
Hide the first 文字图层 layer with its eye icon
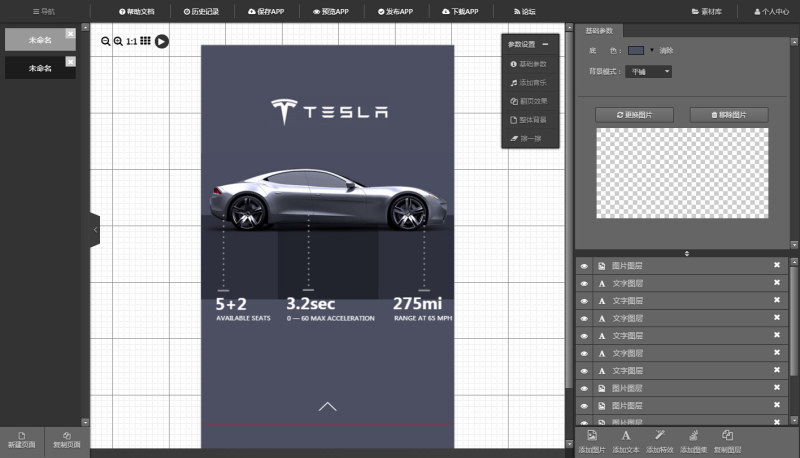click(584, 284)
